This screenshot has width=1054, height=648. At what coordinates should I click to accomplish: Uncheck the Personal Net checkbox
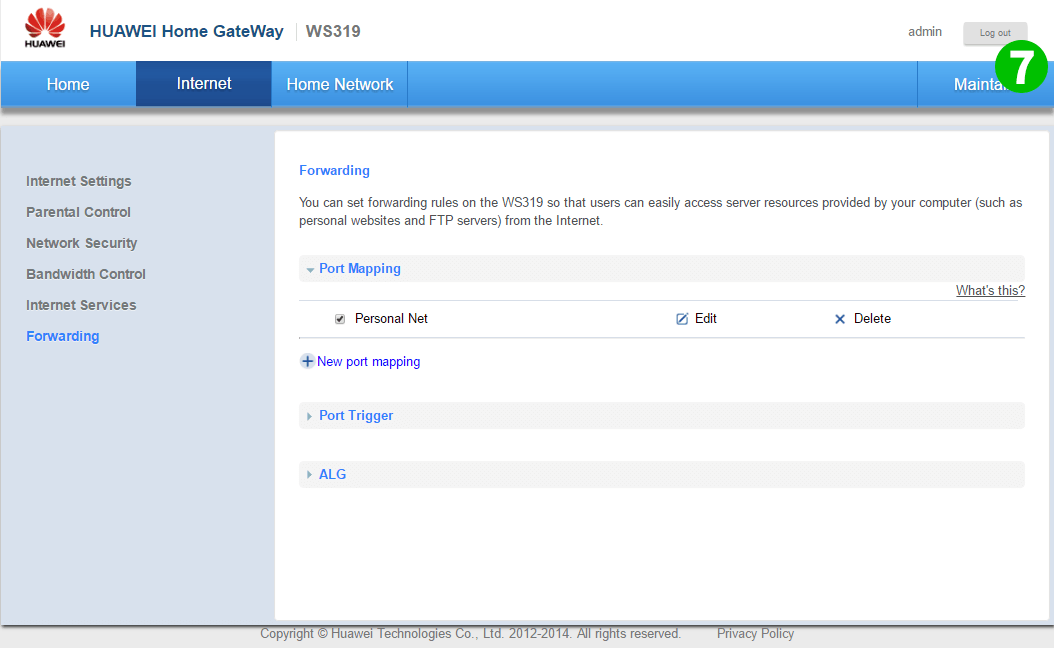pyautogui.click(x=340, y=319)
